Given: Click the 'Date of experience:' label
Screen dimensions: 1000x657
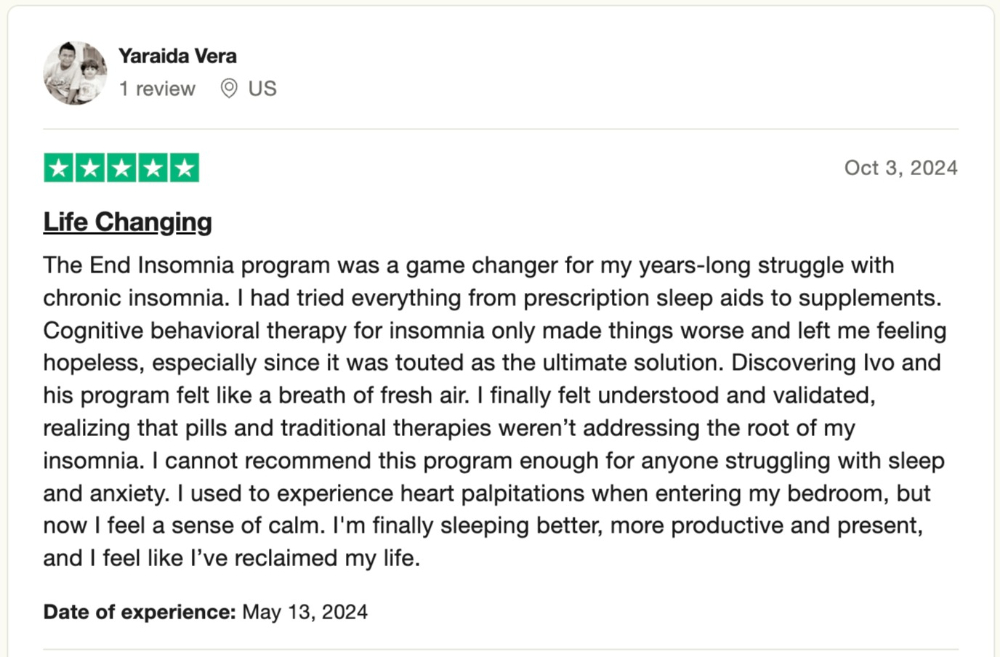Looking at the screenshot, I should click(x=140, y=612).
